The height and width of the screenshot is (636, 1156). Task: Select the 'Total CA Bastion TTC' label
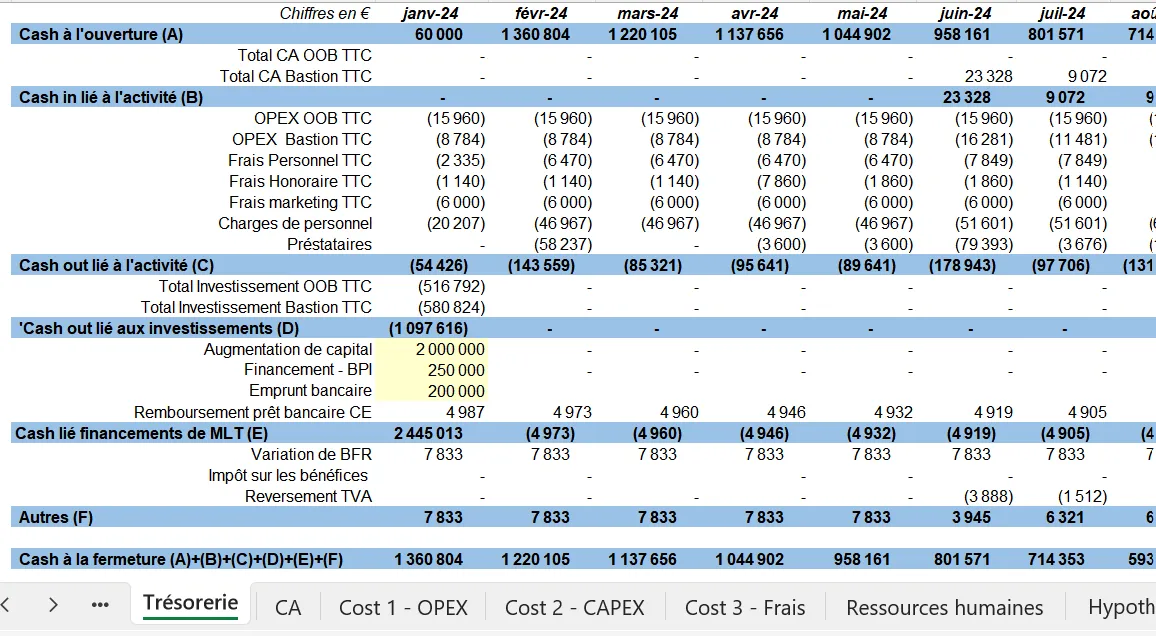296,77
